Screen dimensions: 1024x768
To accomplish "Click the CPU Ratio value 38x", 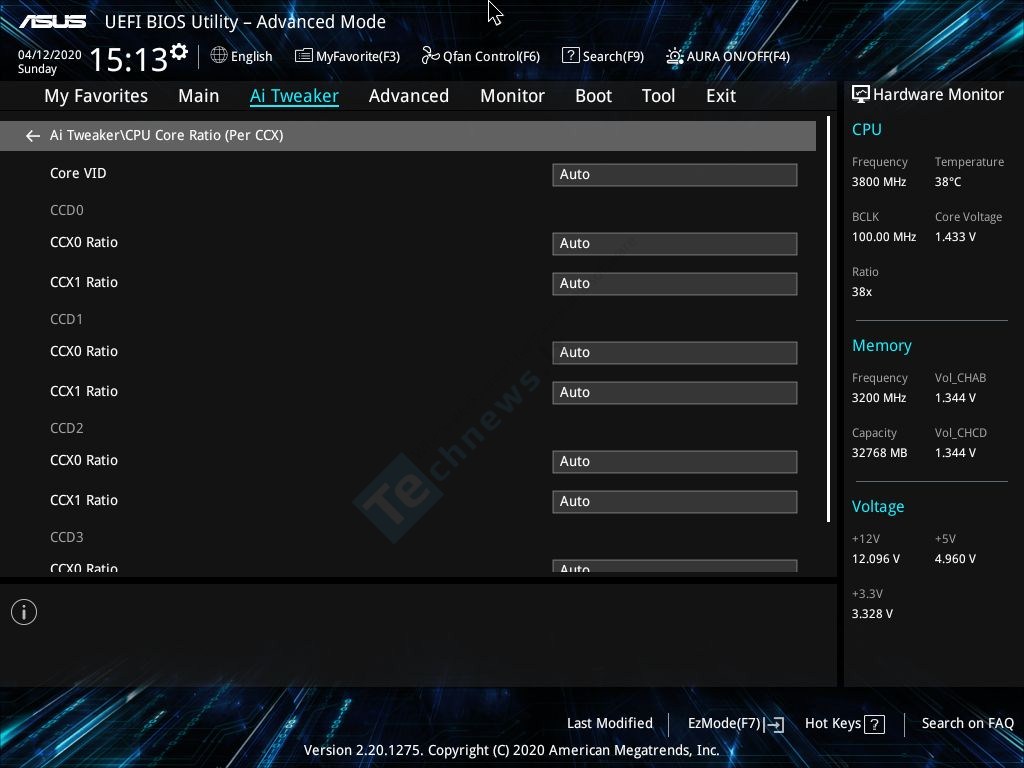I will [x=861, y=291].
